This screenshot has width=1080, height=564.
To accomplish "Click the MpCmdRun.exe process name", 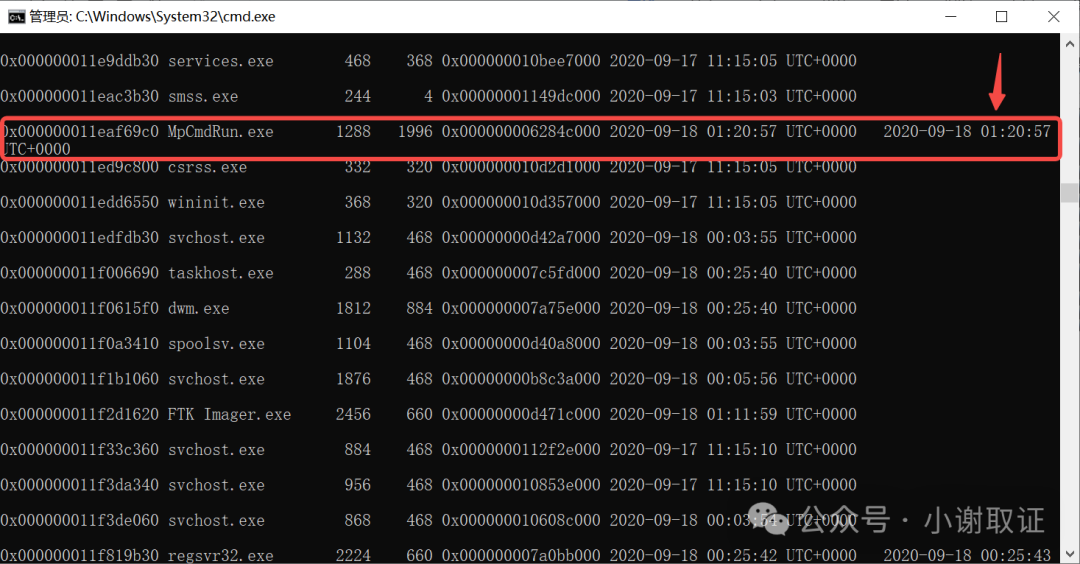I will pyautogui.click(x=220, y=132).
